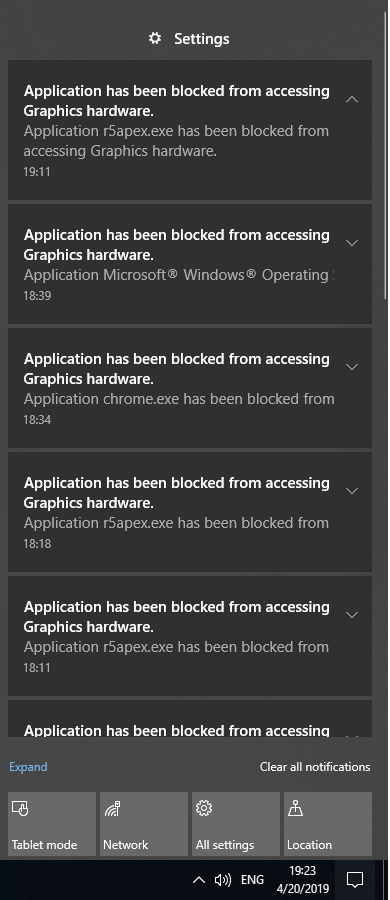
Task: Toggle Tablet mode quick action
Action: 52,824
